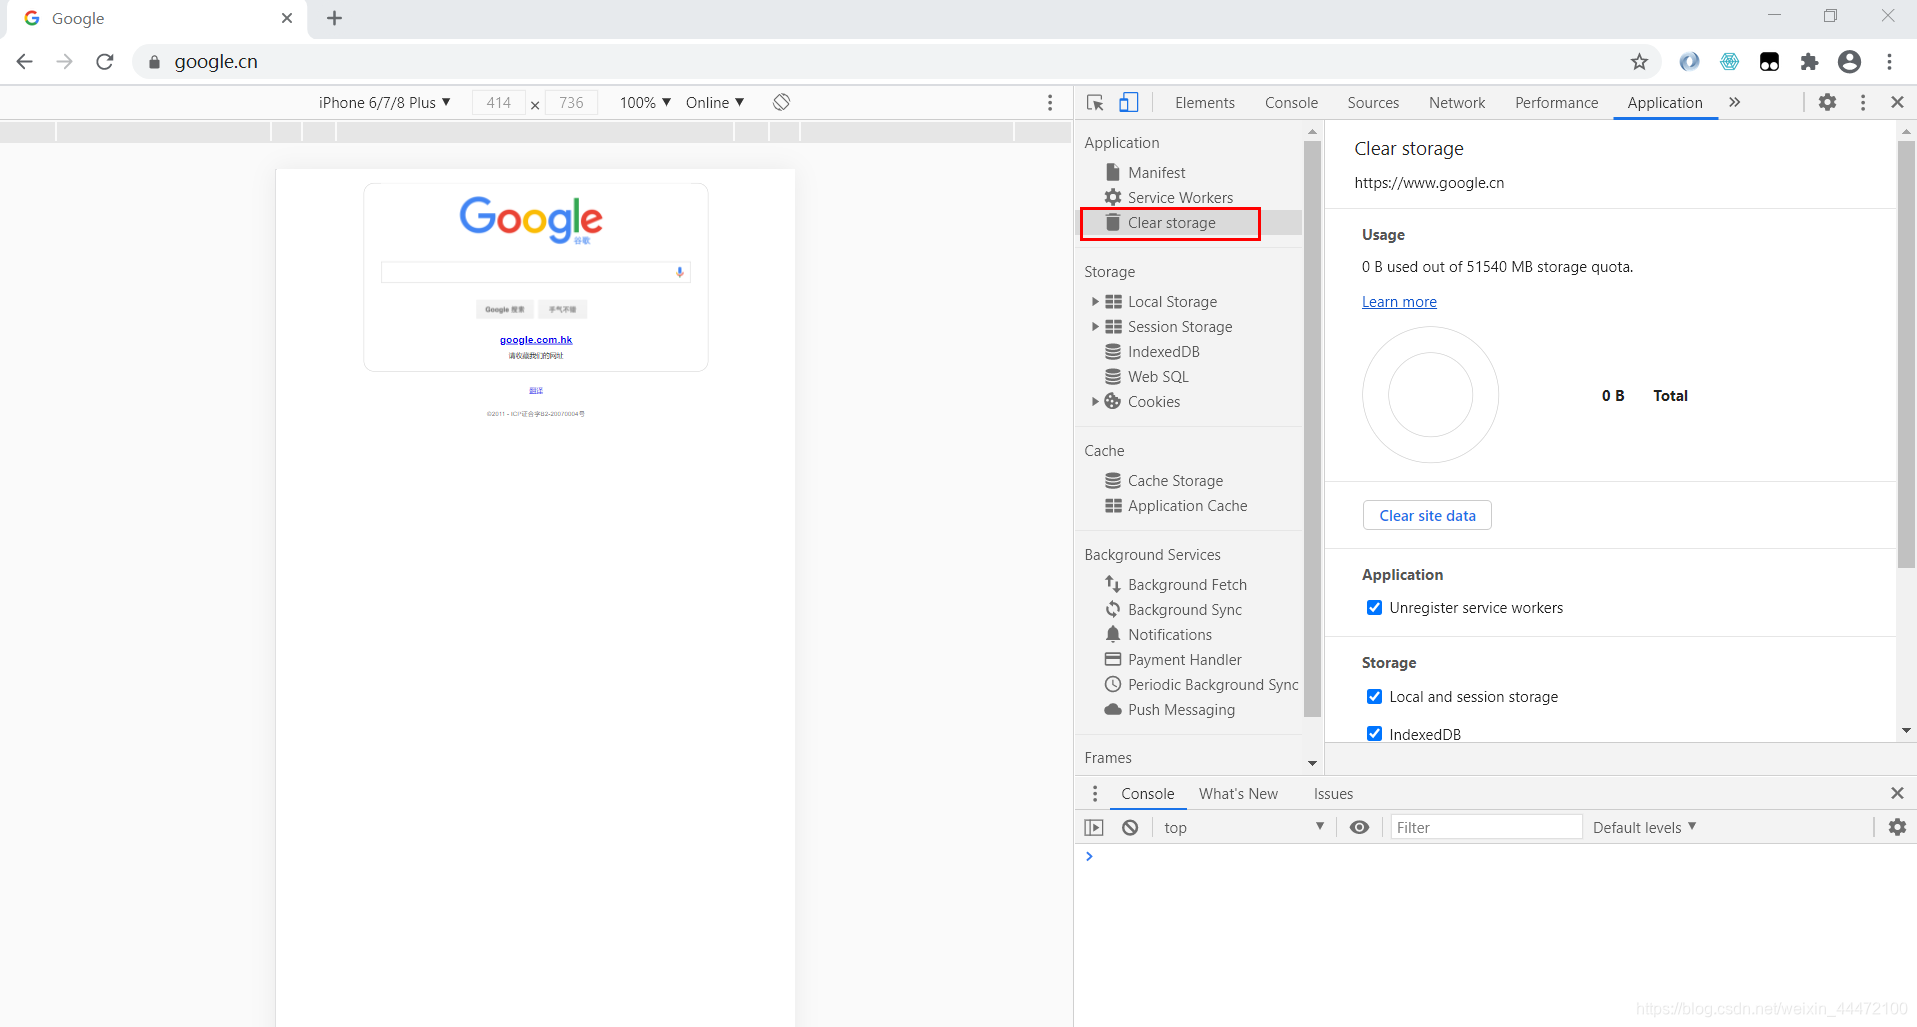Open the 100% zoom dropdown

point(645,102)
